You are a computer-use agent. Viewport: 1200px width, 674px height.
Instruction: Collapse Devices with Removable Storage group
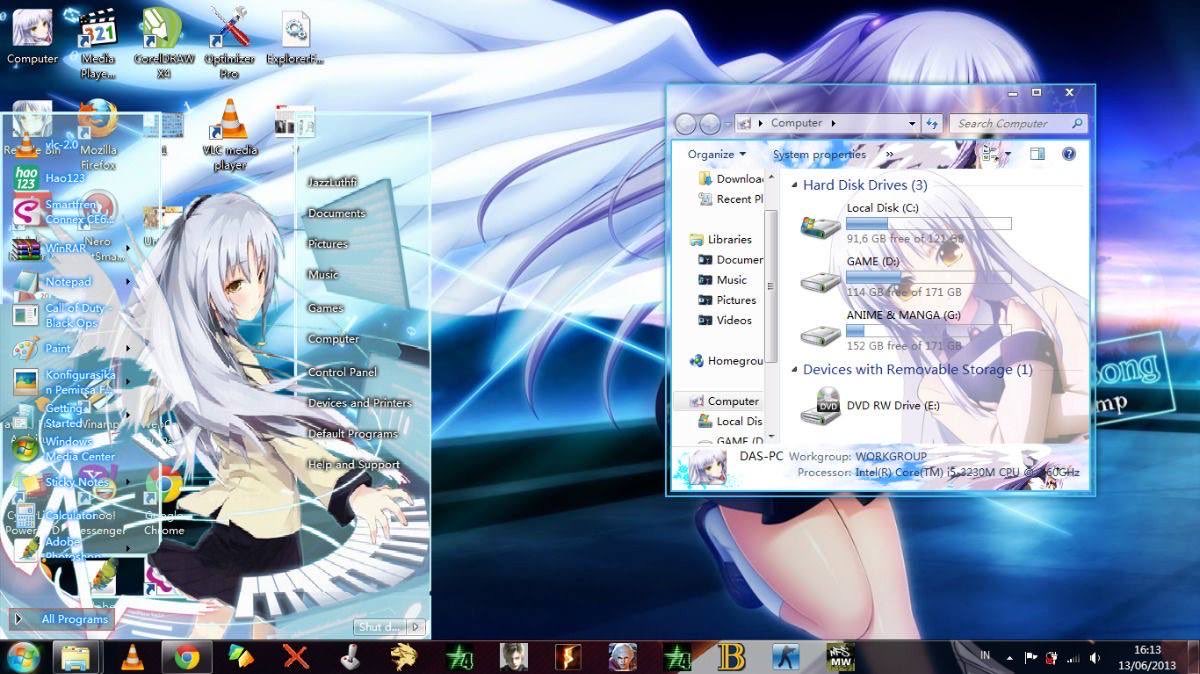pos(795,370)
